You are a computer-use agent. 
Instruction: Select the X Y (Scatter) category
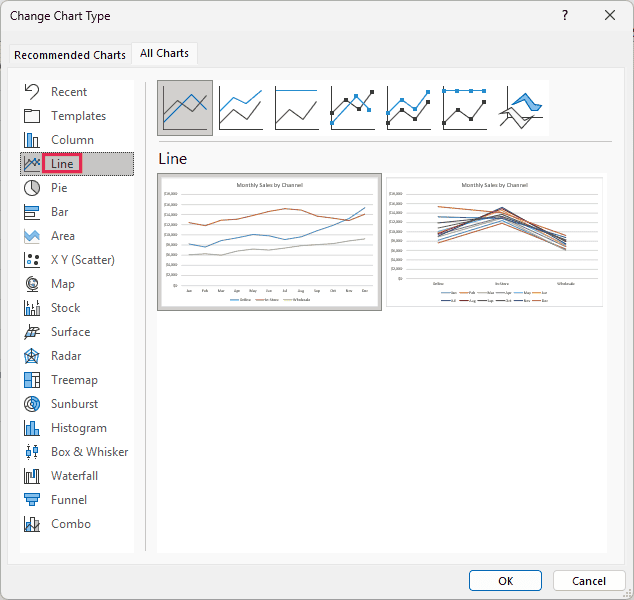pyautogui.click(x=77, y=260)
